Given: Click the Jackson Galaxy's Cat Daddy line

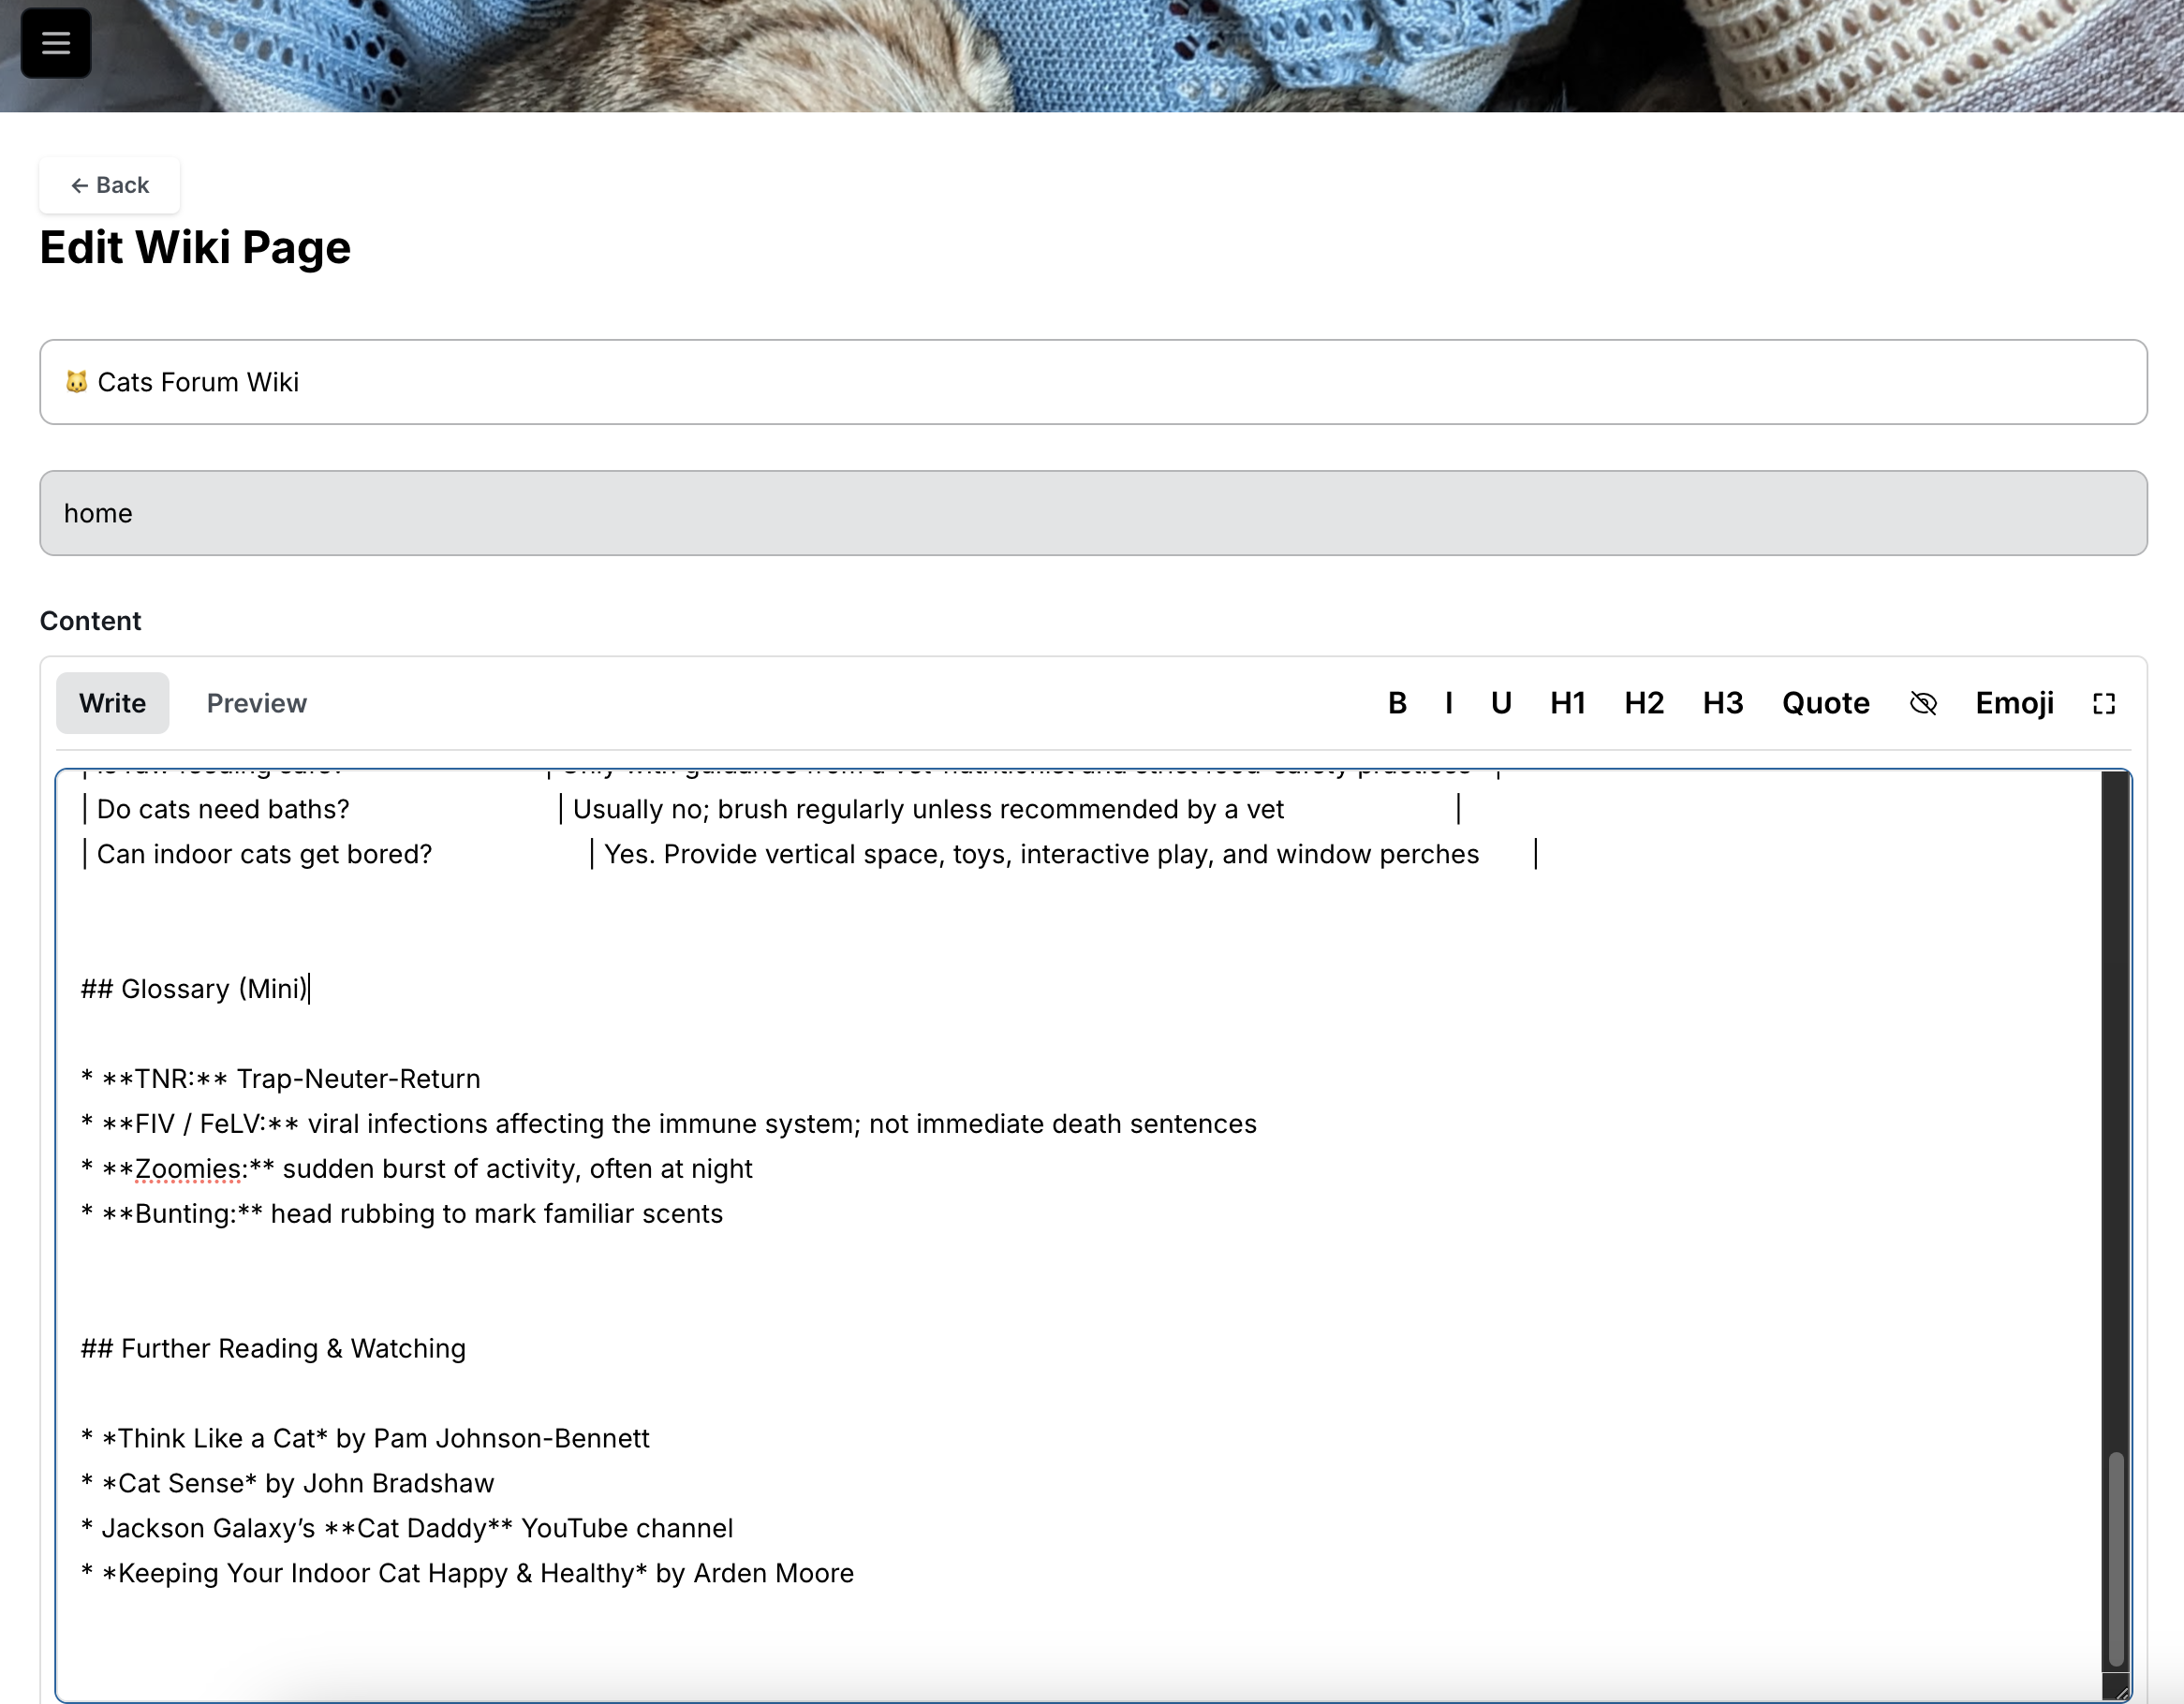Looking at the screenshot, I should pyautogui.click(x=407, y=1529).
